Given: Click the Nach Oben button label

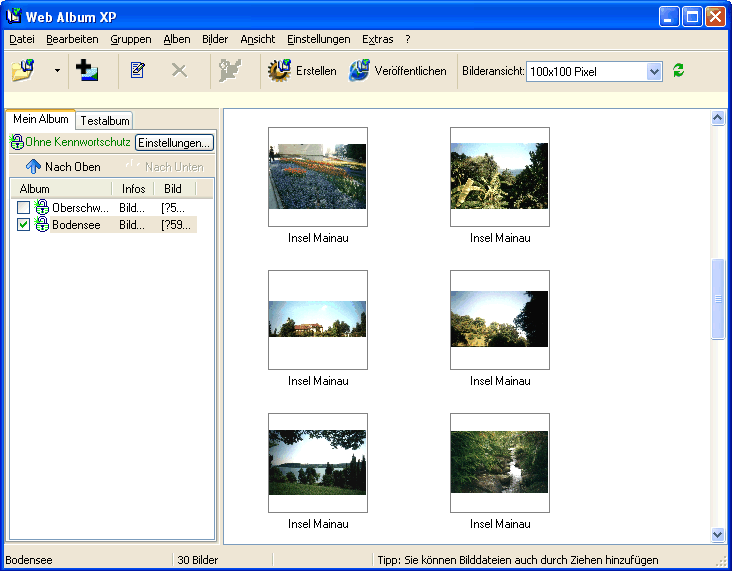Looking at the screenshot, I should click(x=72, y=167).
